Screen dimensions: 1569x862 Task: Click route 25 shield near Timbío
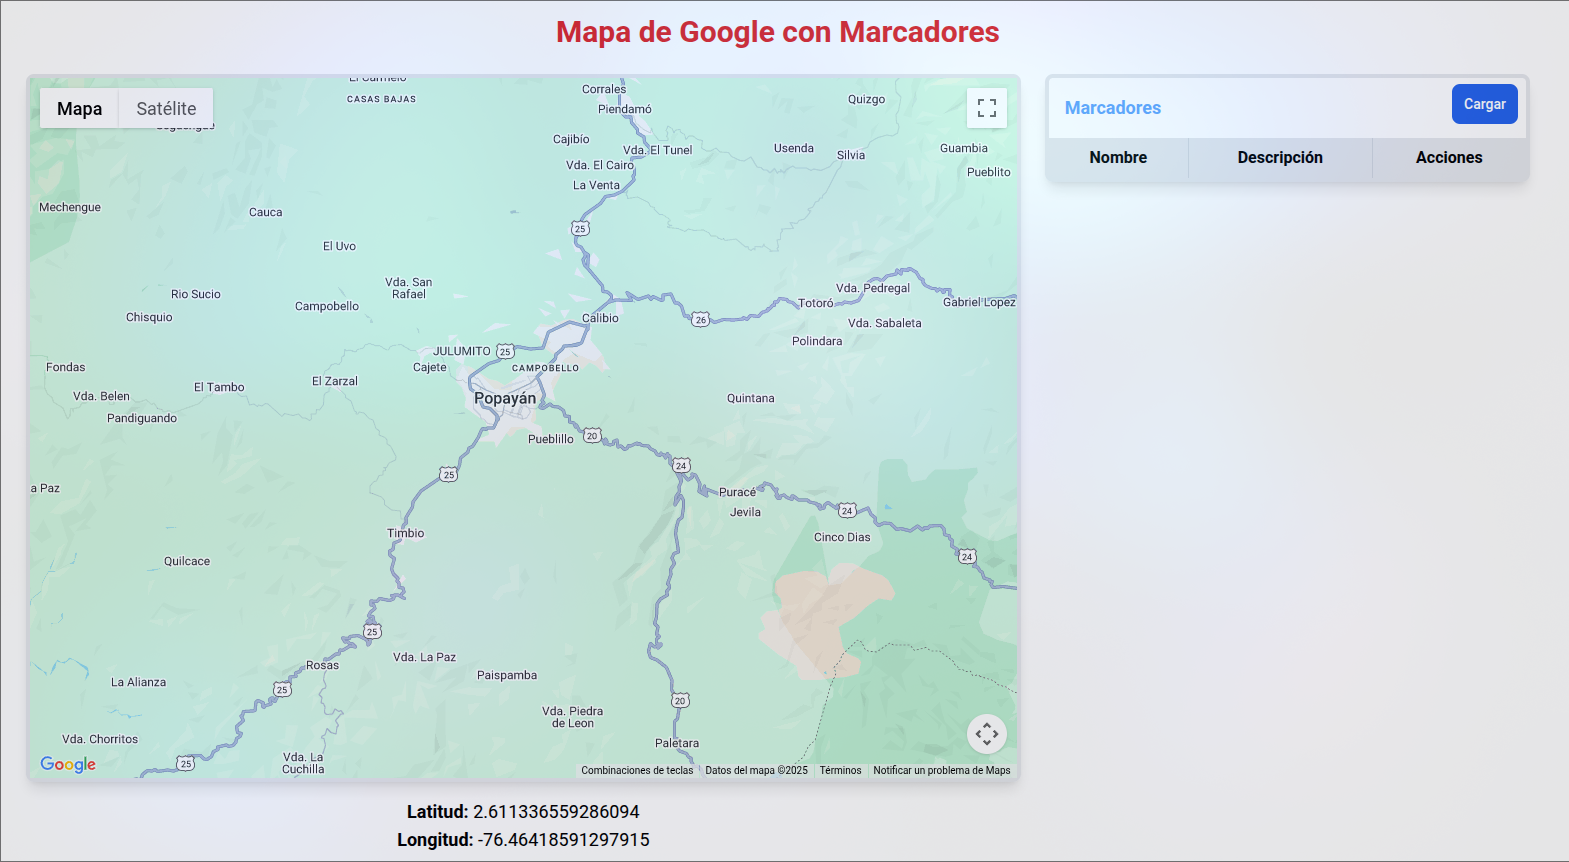(449, 474)
